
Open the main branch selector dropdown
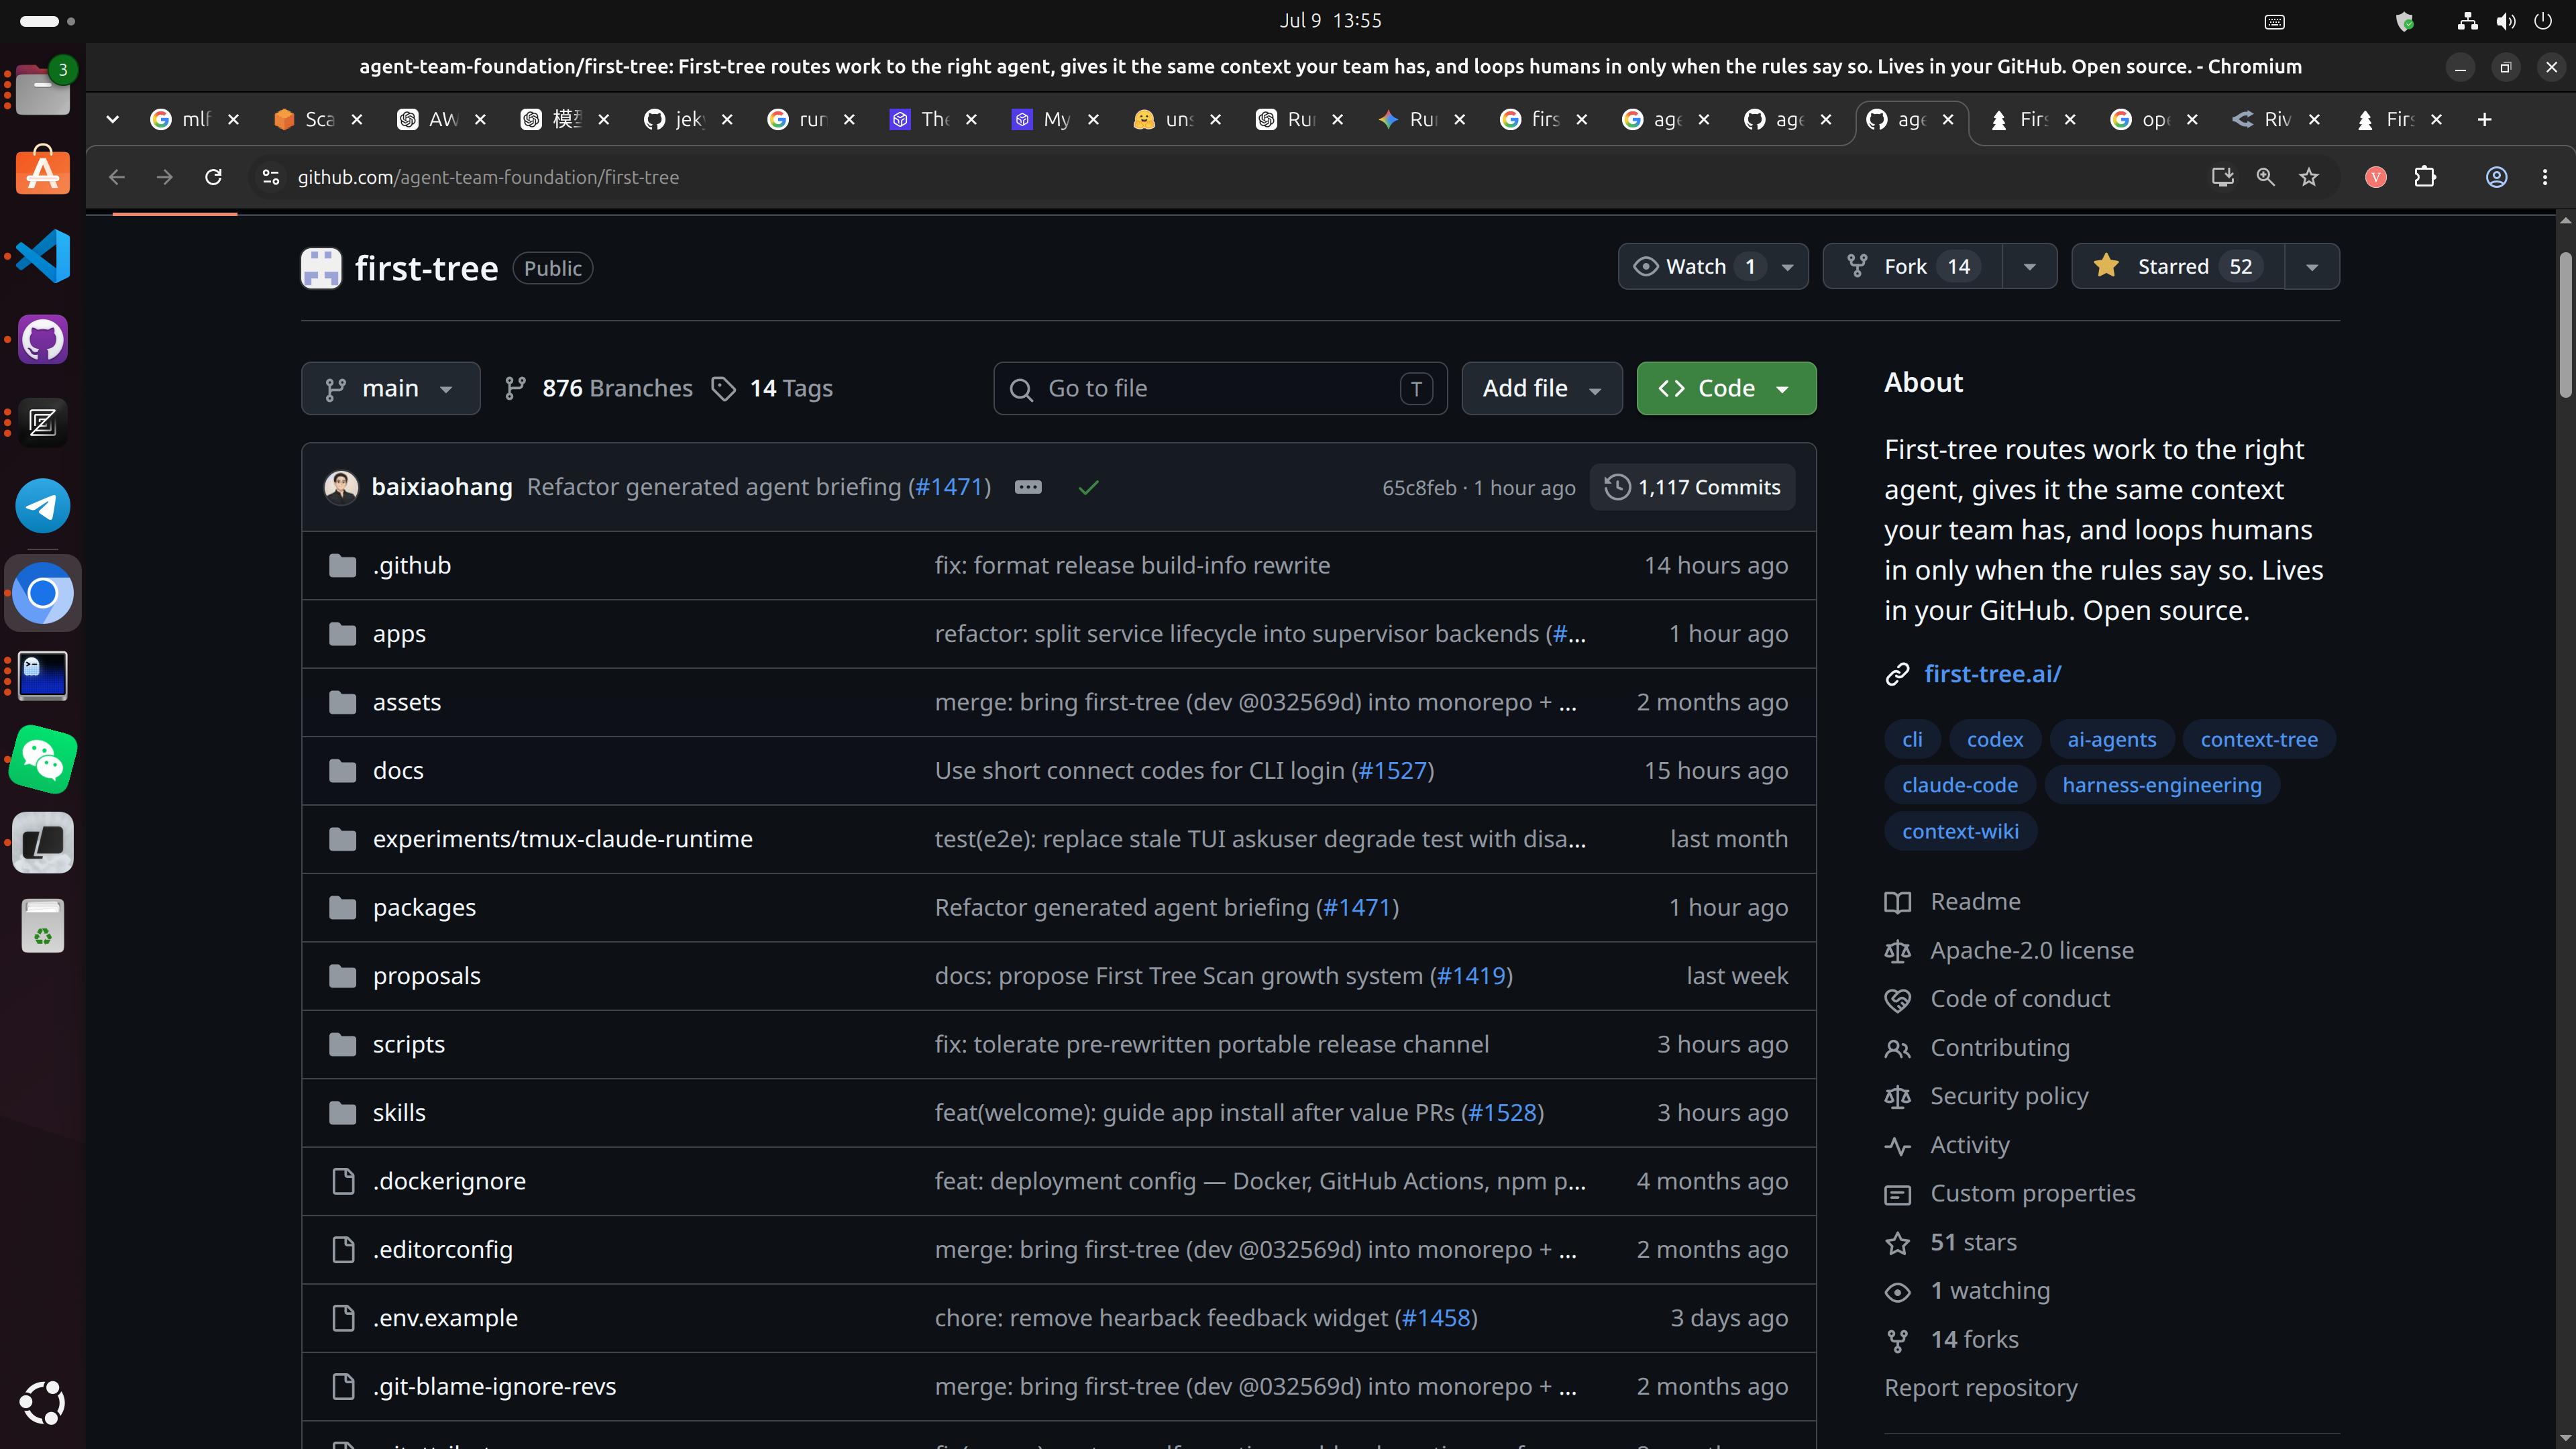pyautogui.click(x=390, y=388)
